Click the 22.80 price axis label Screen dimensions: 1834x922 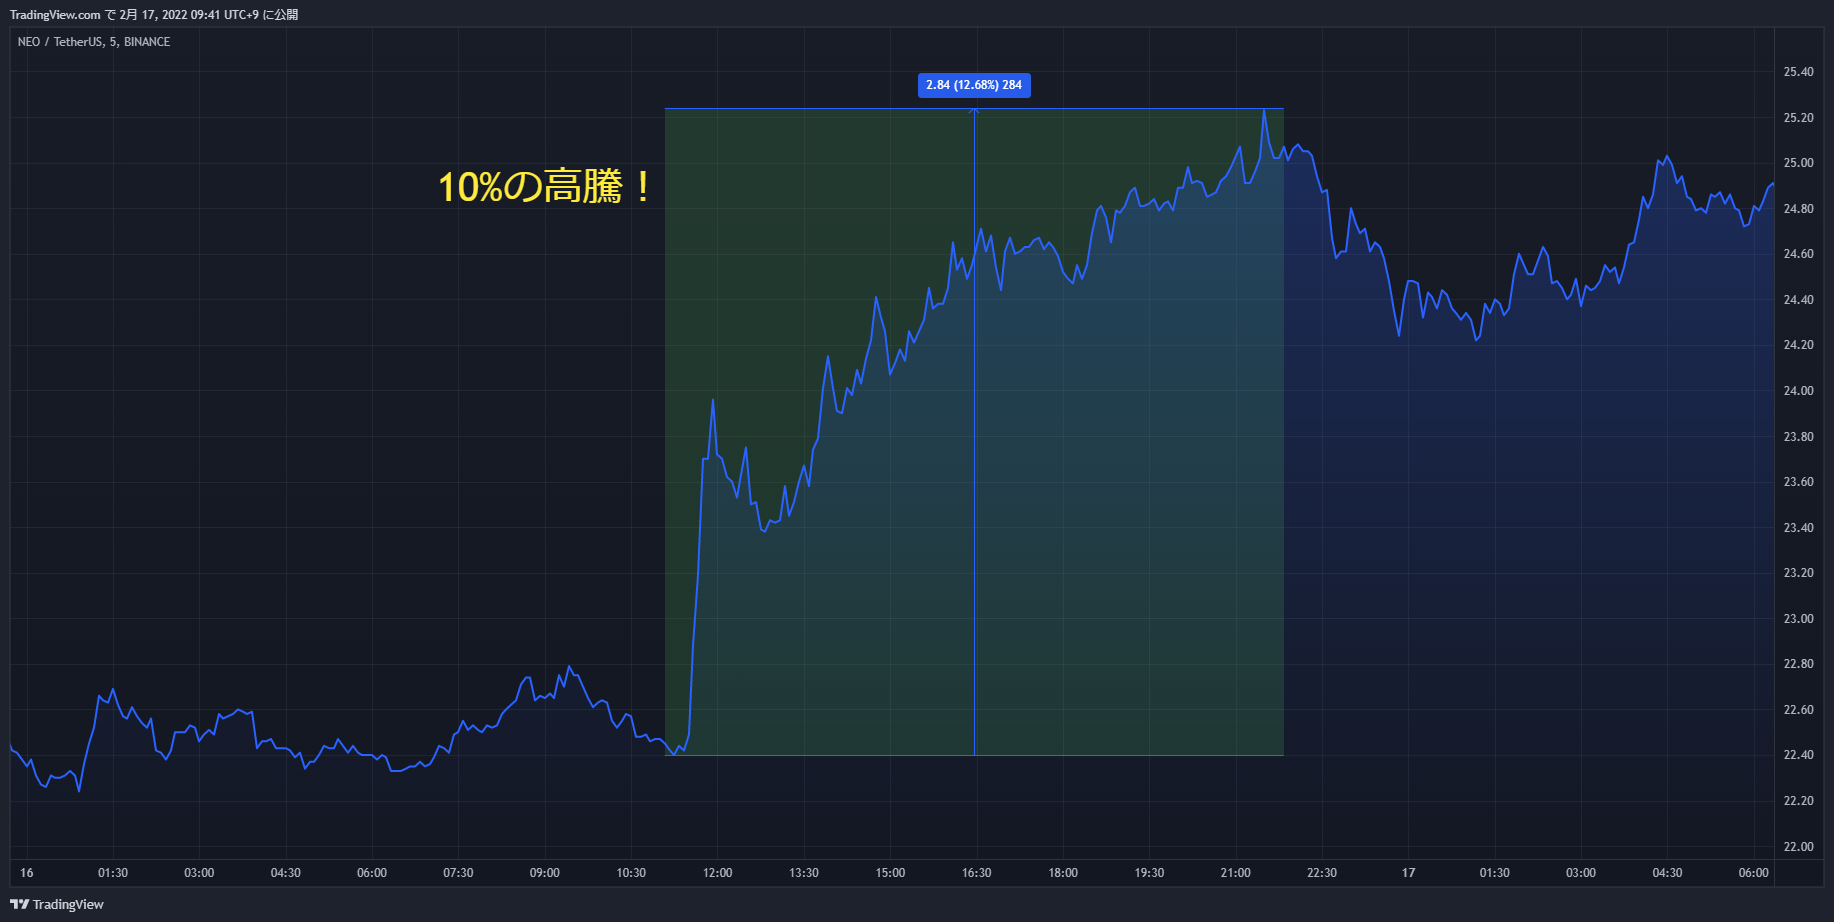coord(1798,664)
